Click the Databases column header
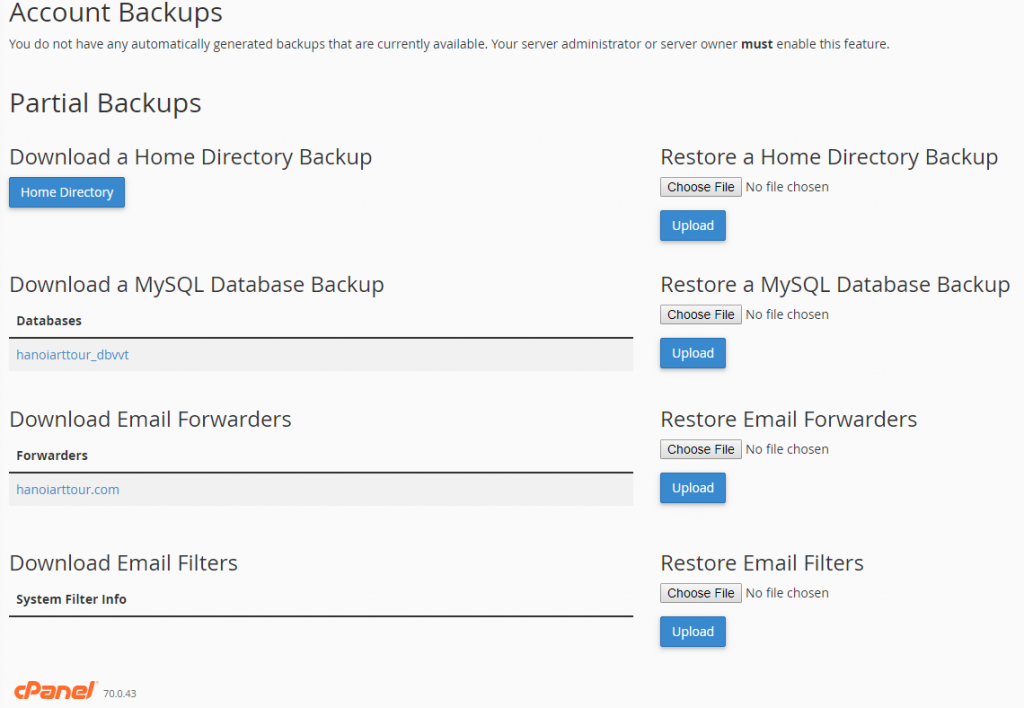Screen dimensions: 1024x708 pyautogui.click(x=49, y=321)
